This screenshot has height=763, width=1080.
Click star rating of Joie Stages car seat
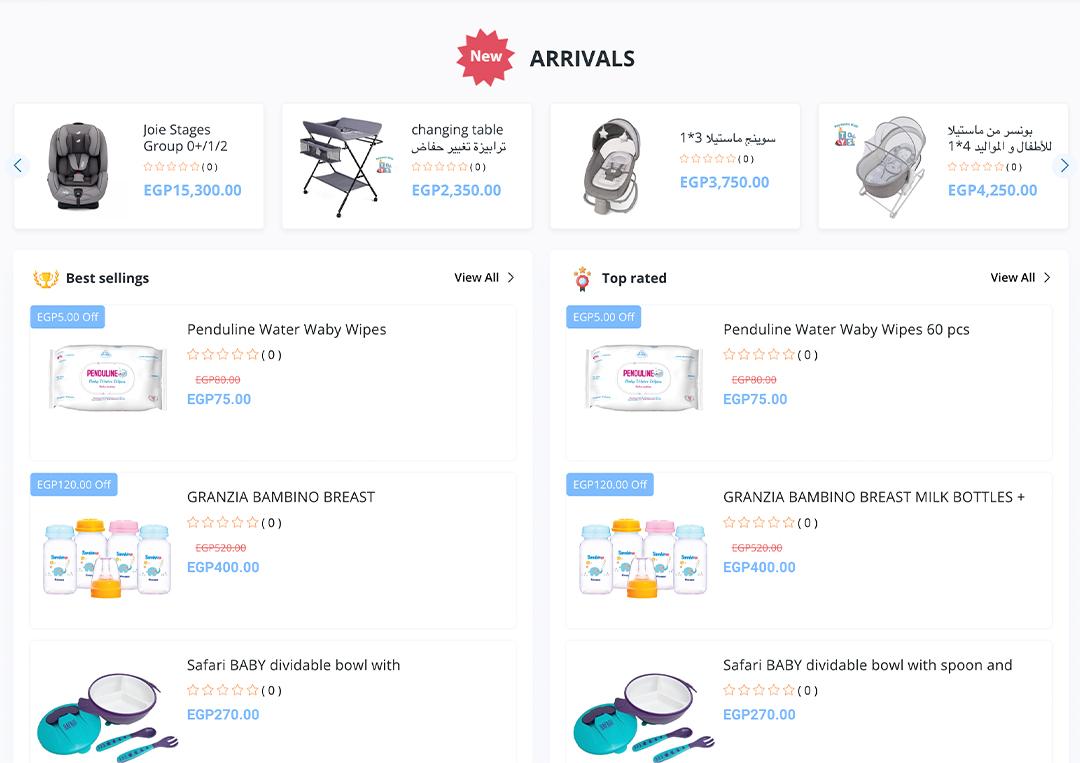[x=172, y=167]
